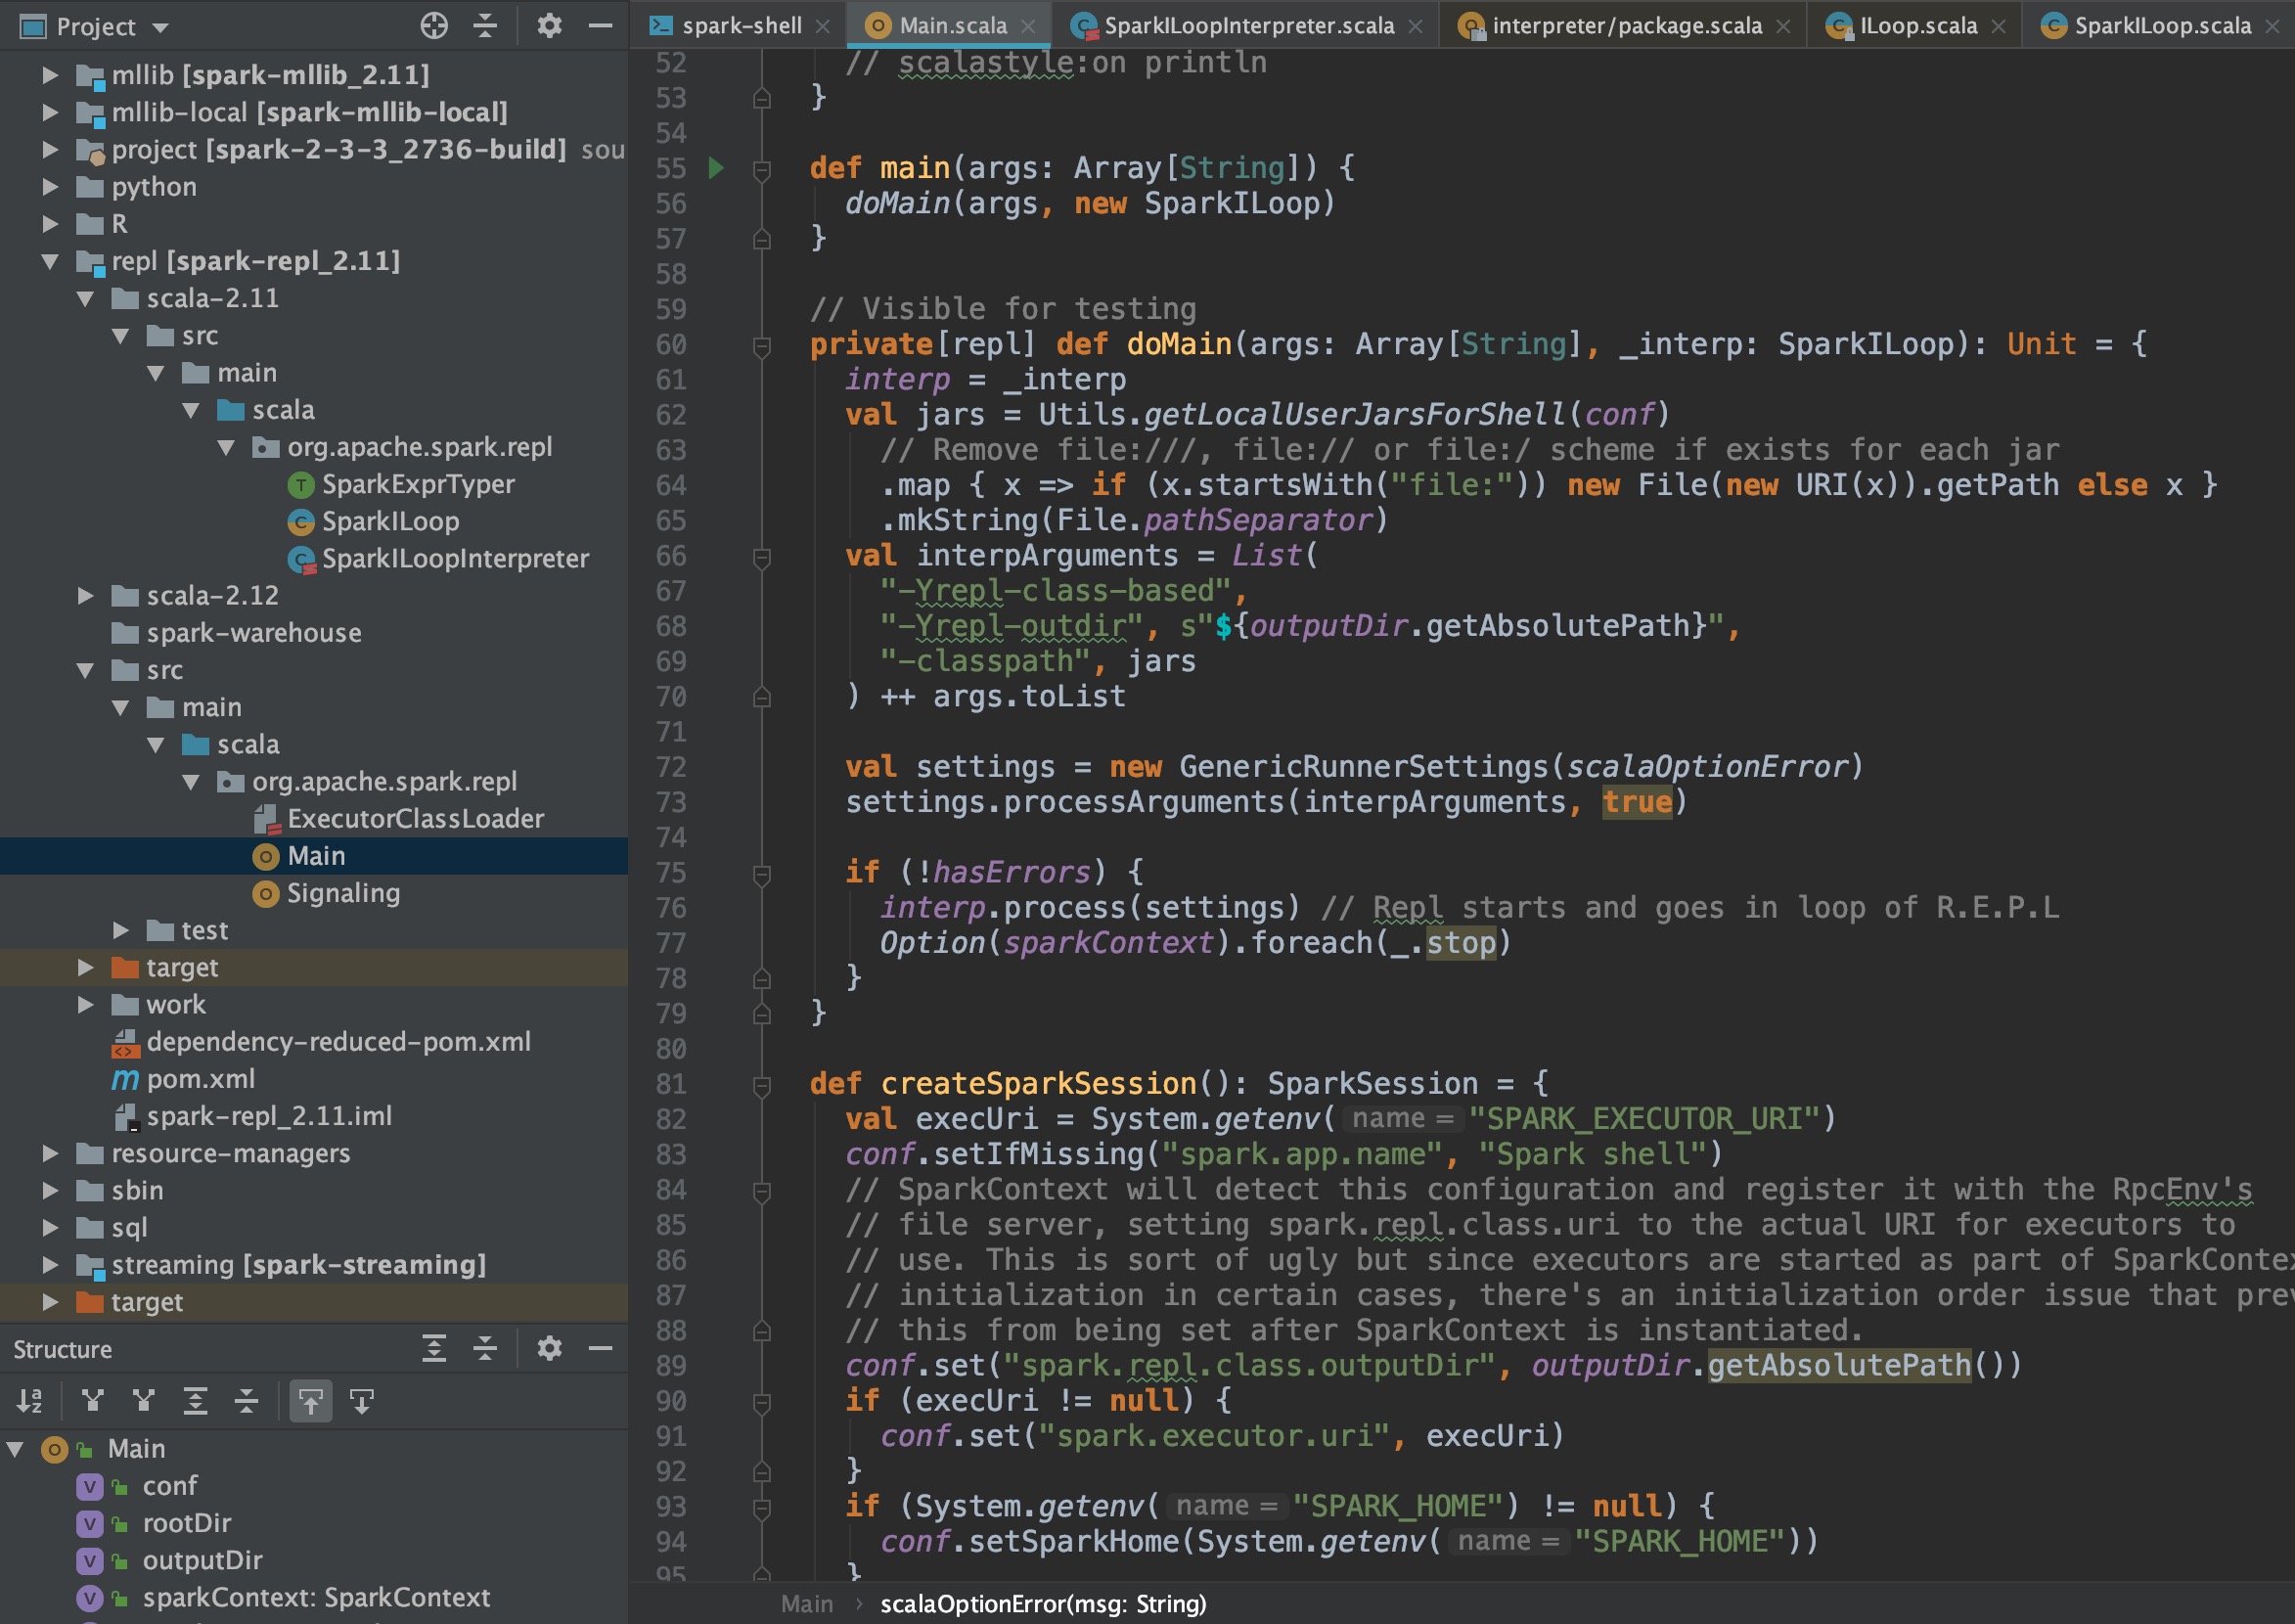Click the highlighted true argument at line 73
2295x1624 pixels.
[x=1637, y=802]
